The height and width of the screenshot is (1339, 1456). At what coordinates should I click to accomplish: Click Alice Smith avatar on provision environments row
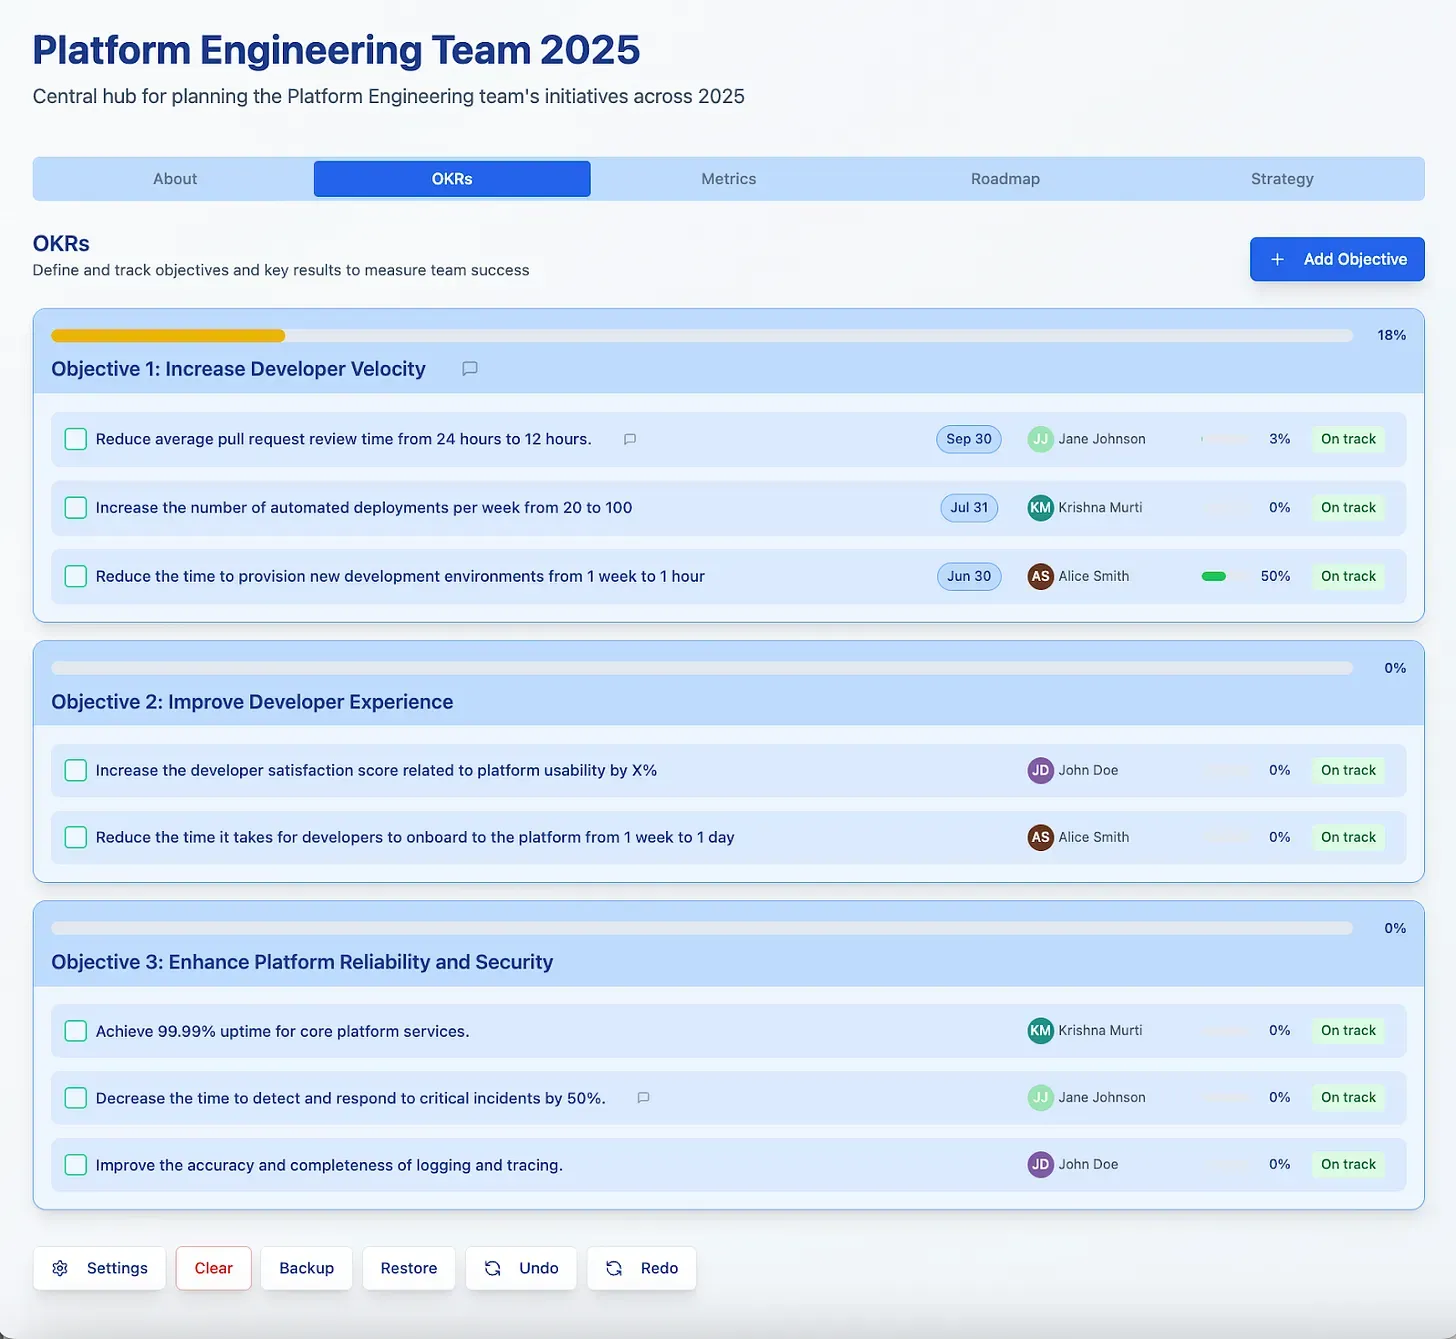tap(1040, 576)
